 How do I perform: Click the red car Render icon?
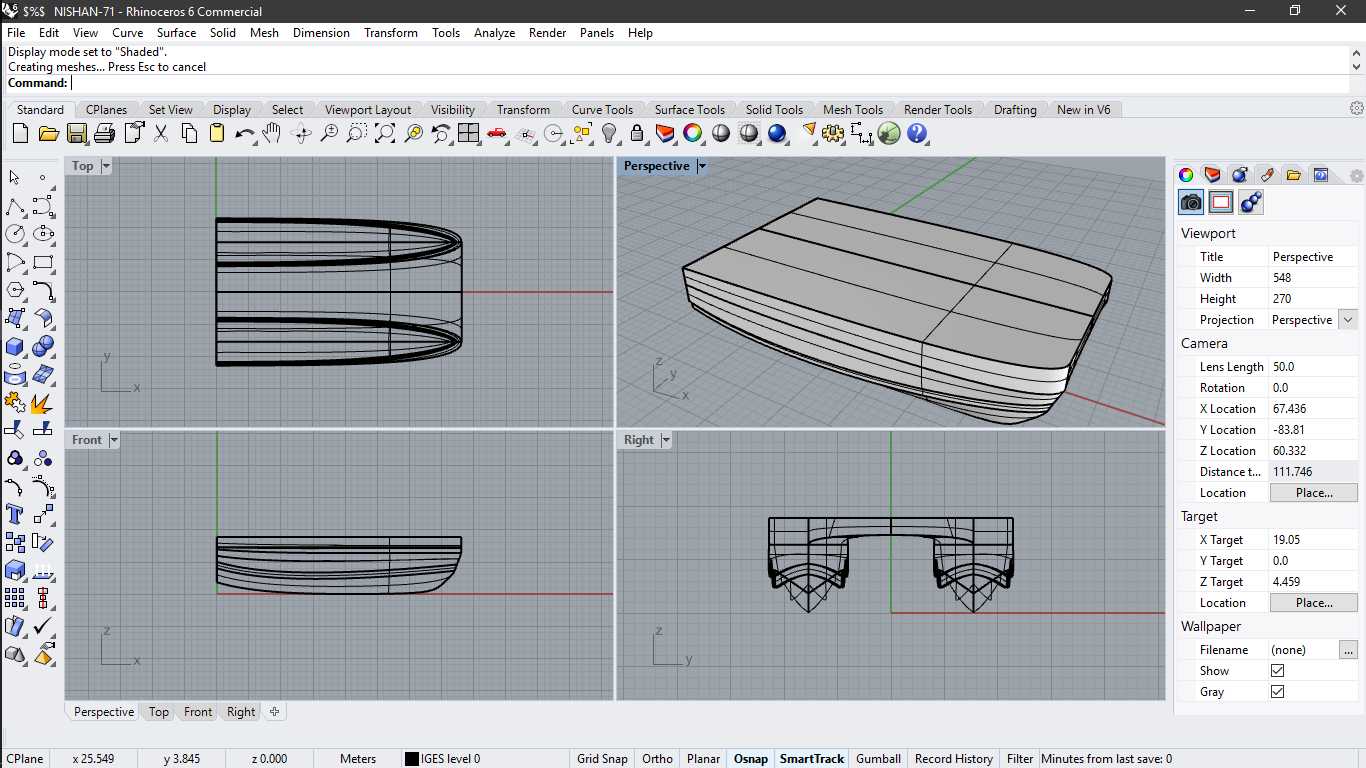tap(497, 133)
